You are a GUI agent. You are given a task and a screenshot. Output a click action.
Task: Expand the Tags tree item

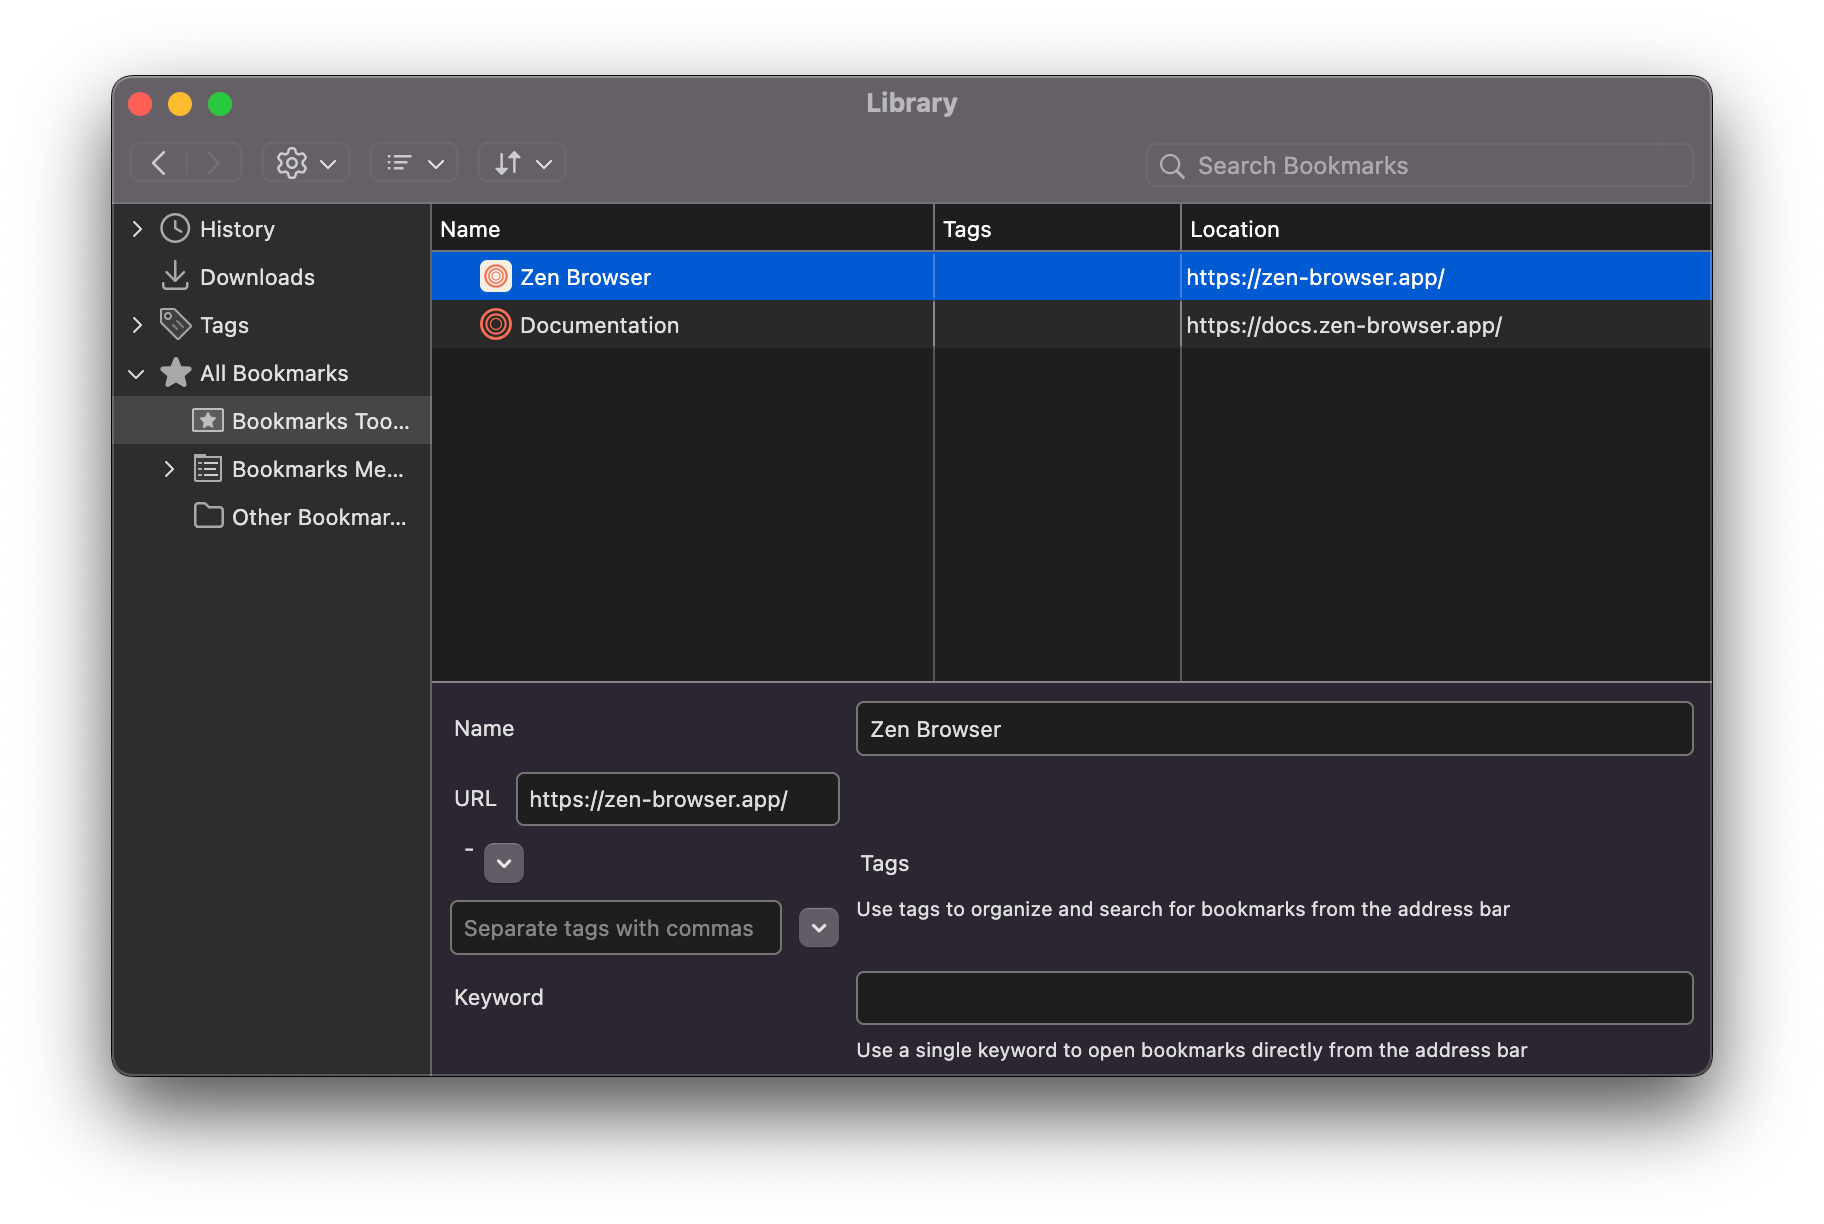click(x=137, y=325)
